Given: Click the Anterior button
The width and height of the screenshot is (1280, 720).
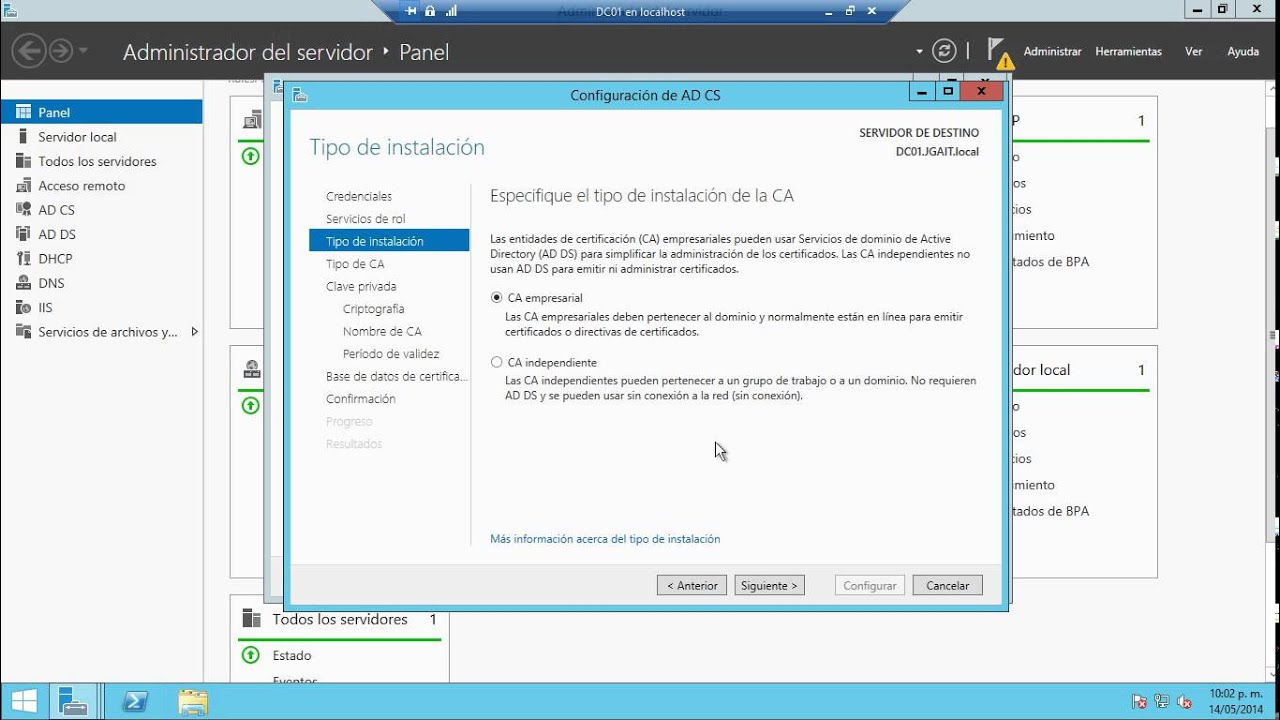Looking at the screenshot, I should 692,586.
